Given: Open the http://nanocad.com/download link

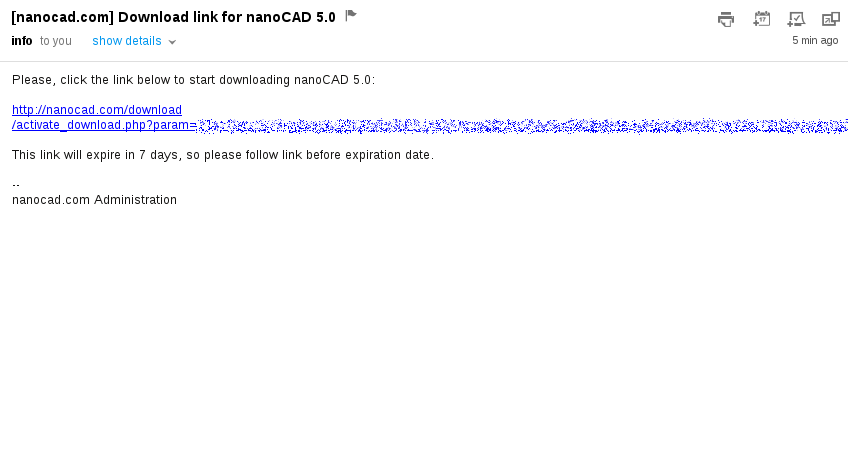Looking at the screenshot, I should [x=97, y=109].
